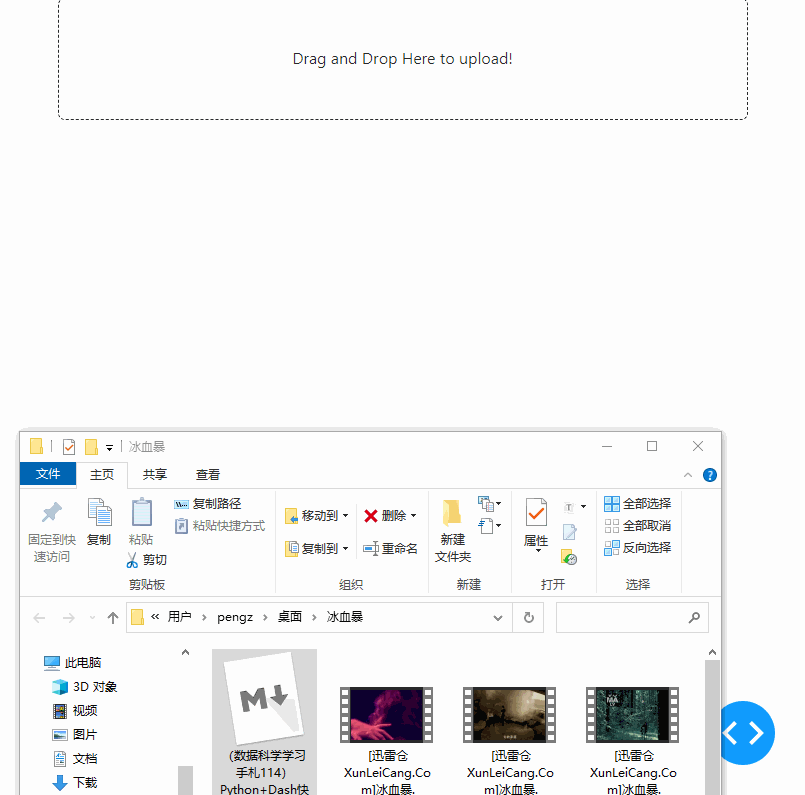805x795 pixels.
Task: Click the quick access New folder icon
Action: (91, 447)
